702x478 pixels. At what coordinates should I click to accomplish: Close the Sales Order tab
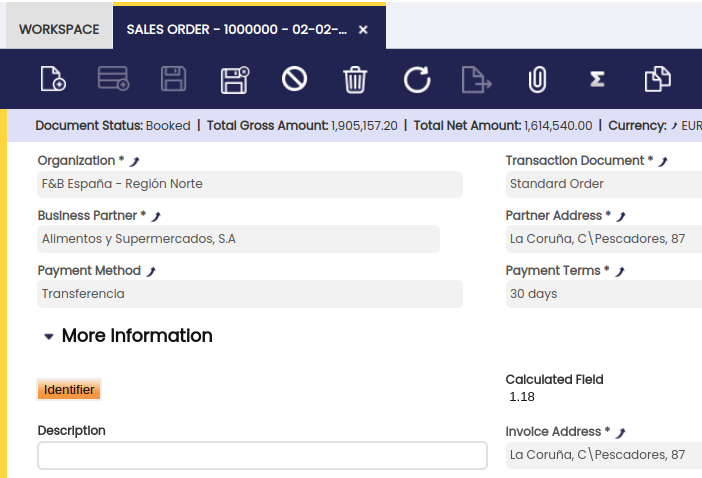click(x=363, y=30)
